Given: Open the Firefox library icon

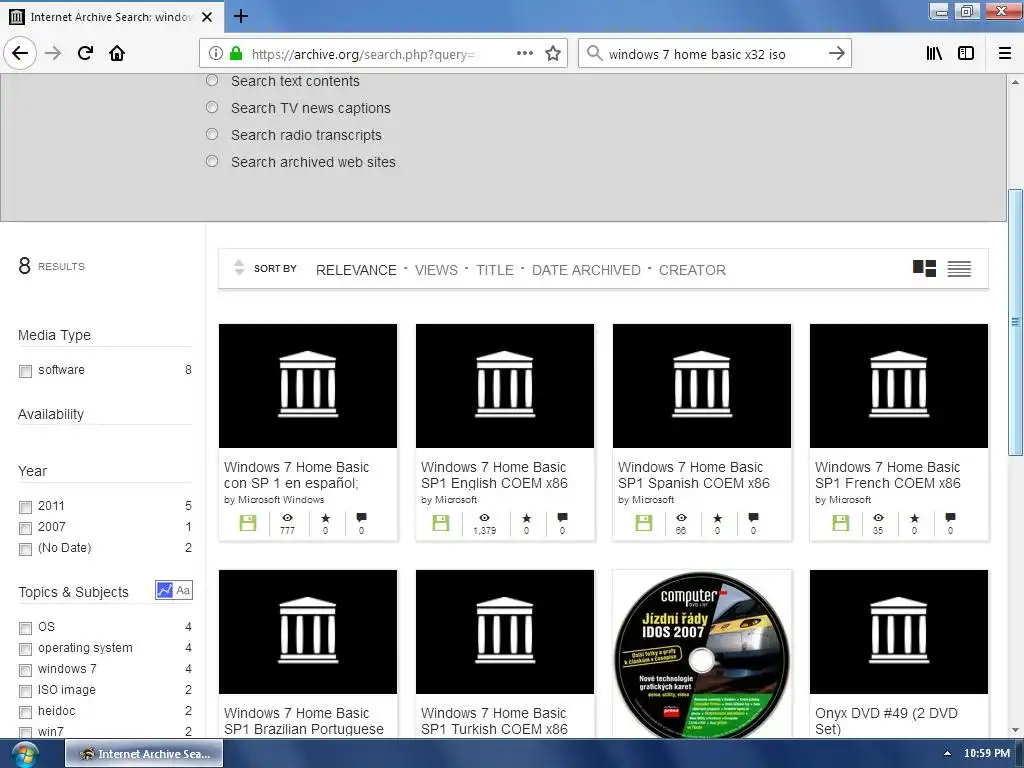Looking at the screenshot, I should point(934,53).
